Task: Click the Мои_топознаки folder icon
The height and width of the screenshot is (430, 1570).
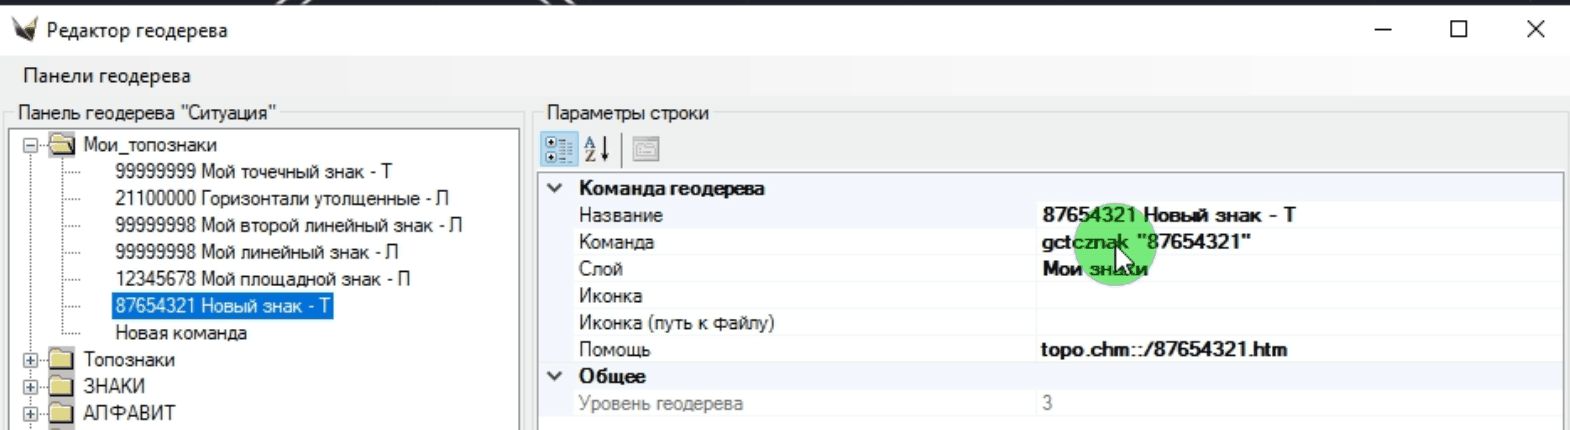Action: point(62,145)
